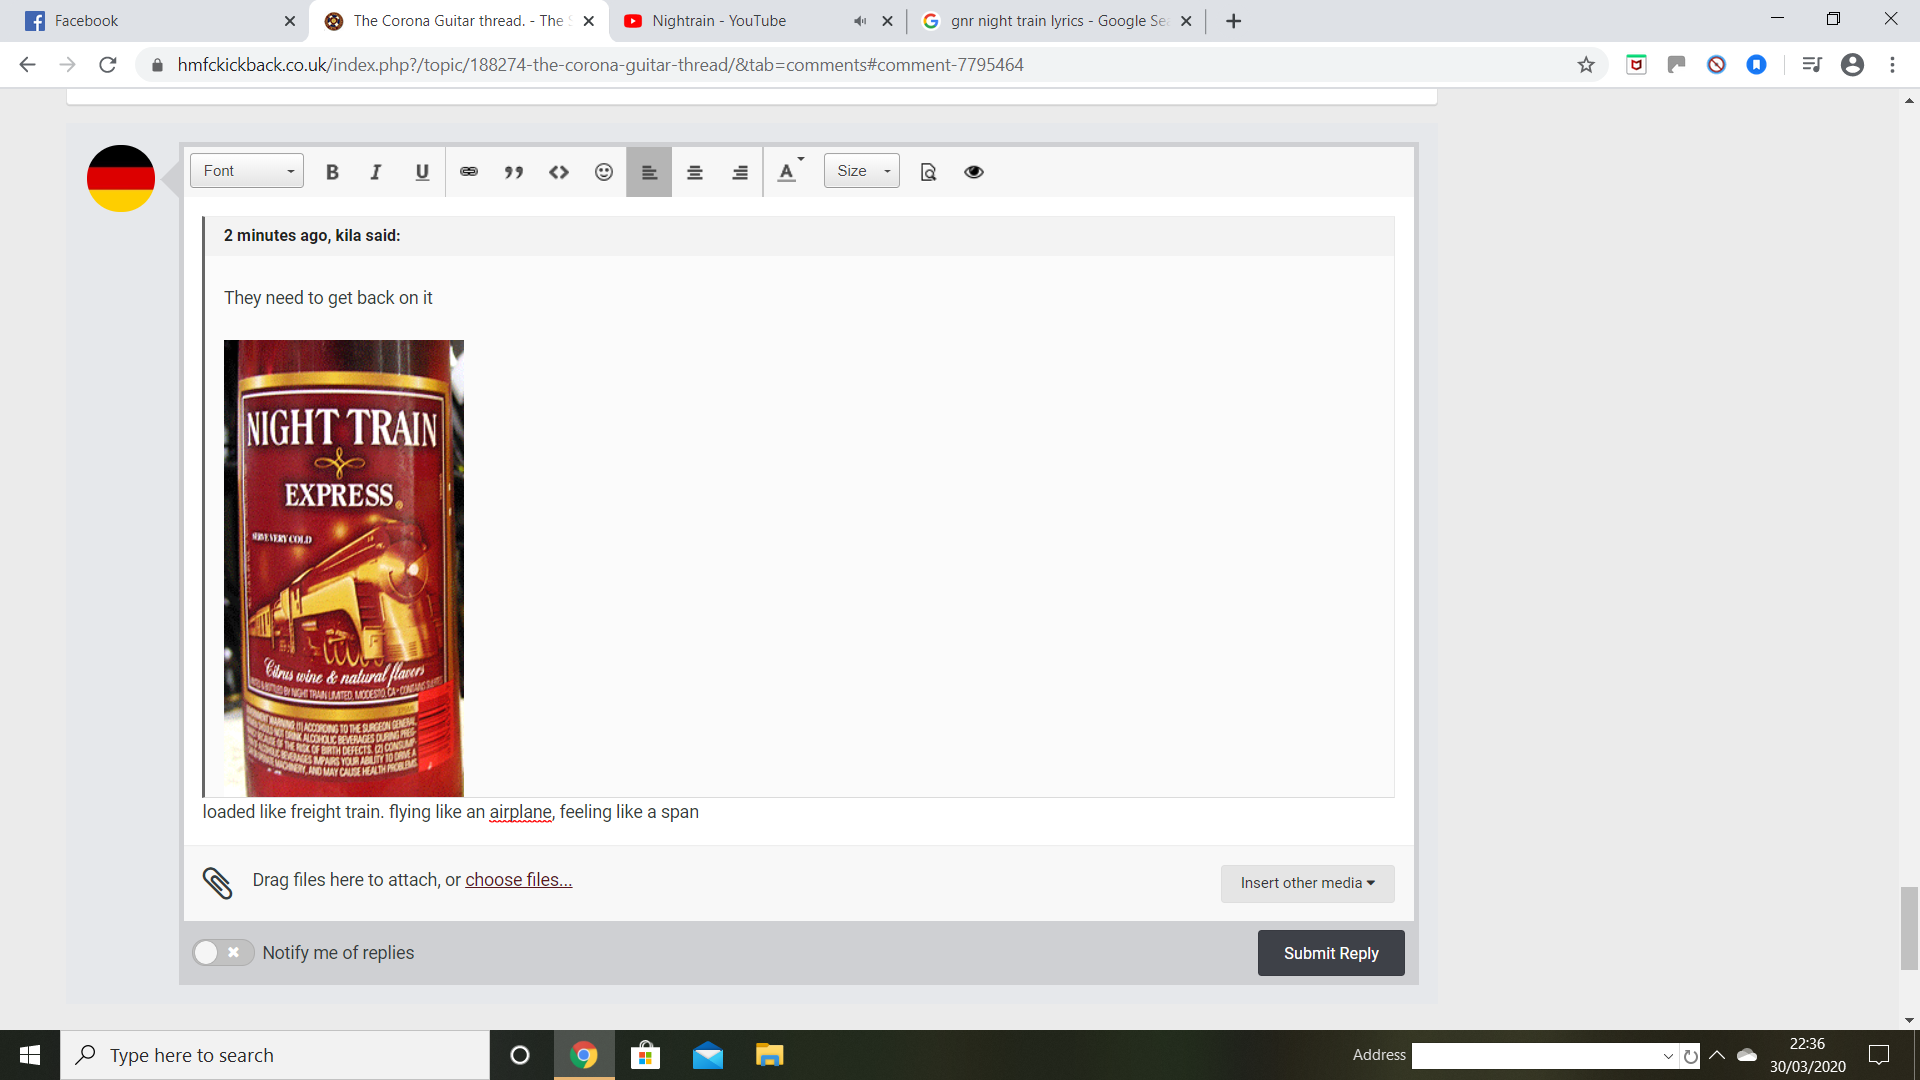Open the text color picker
This screenshot has height=1080, width=1920.
(x=789, y=172)
